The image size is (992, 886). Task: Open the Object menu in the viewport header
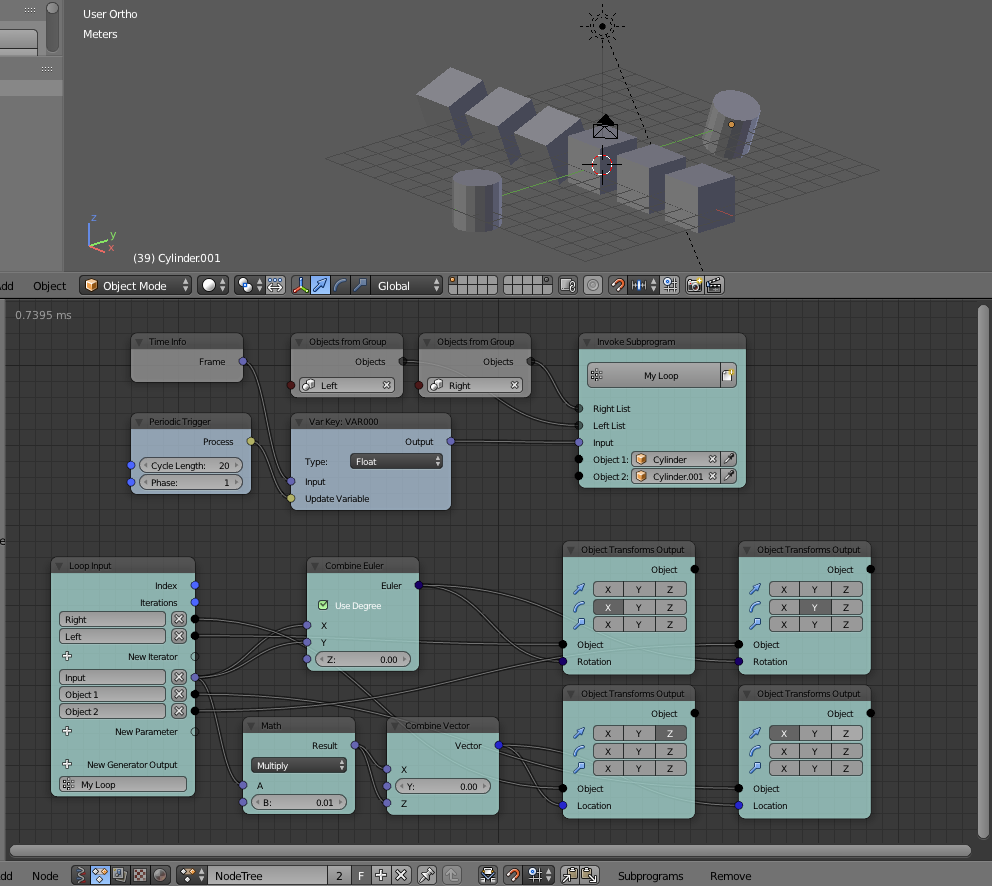49,285
